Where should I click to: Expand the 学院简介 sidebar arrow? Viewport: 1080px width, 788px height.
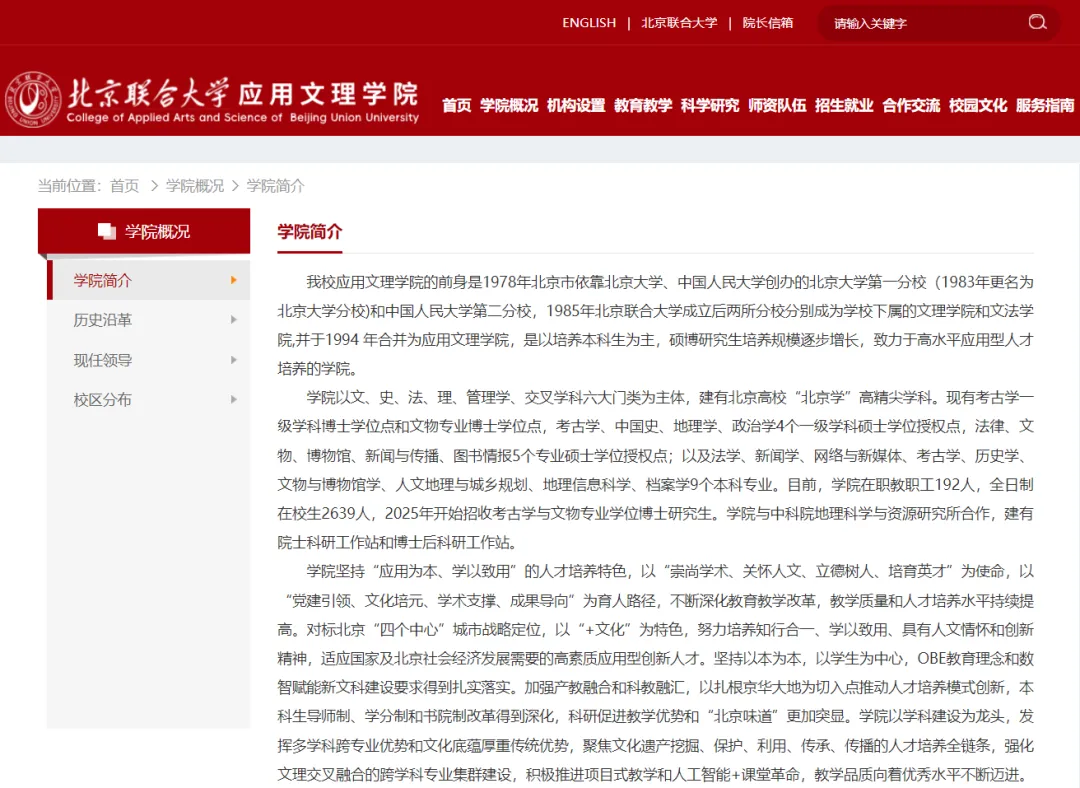234,280
